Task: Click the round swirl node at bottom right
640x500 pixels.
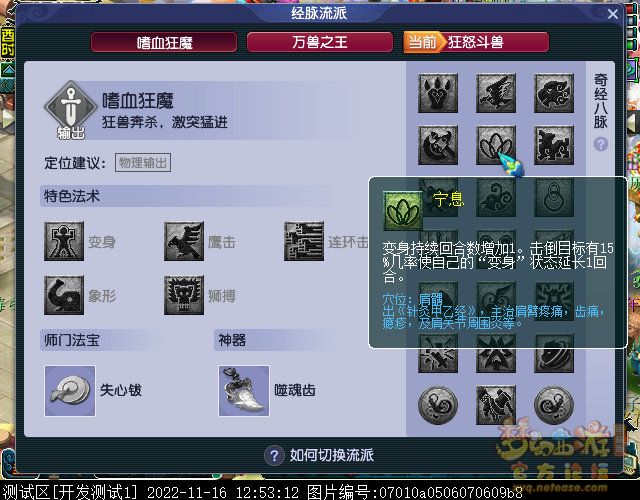Action: click(554, 405)
